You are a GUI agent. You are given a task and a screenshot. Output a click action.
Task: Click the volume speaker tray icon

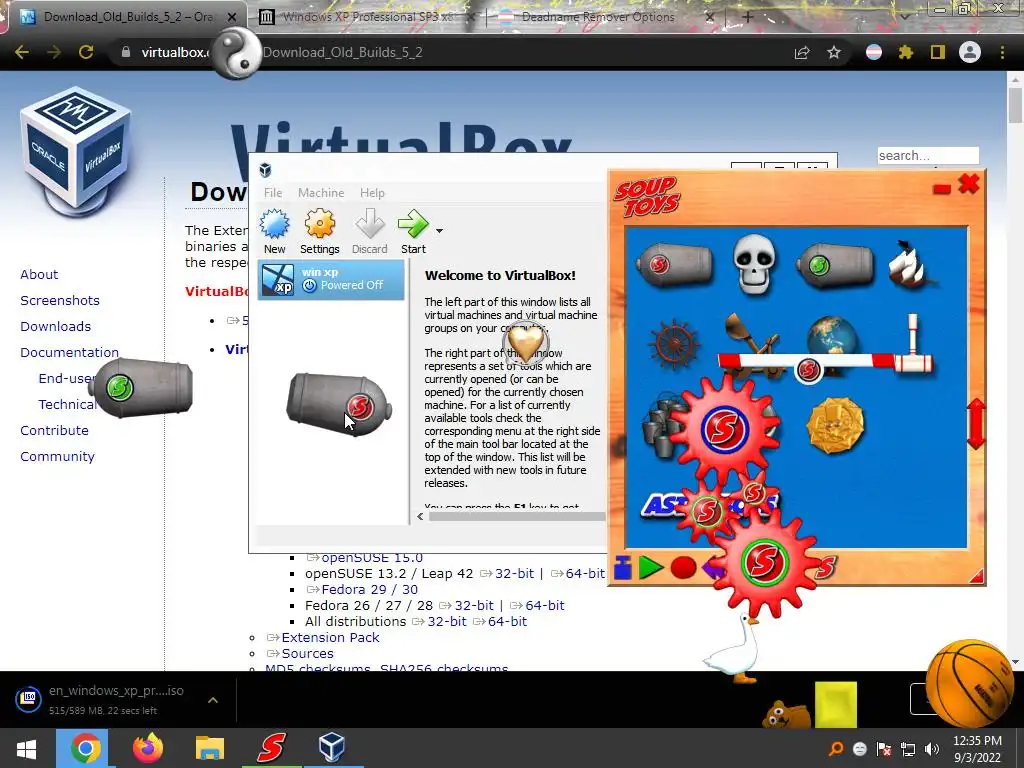tap(932, 749)
